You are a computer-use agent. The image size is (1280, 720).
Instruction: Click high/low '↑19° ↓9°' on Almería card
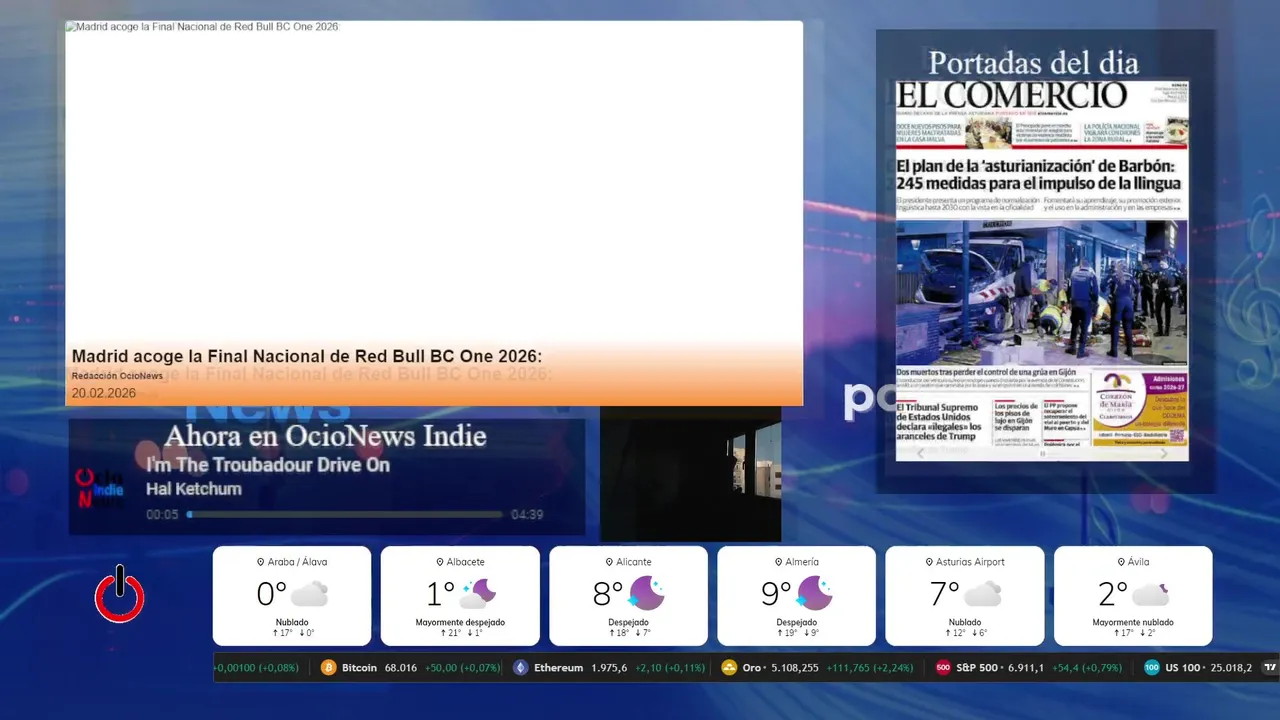(797, 633)
